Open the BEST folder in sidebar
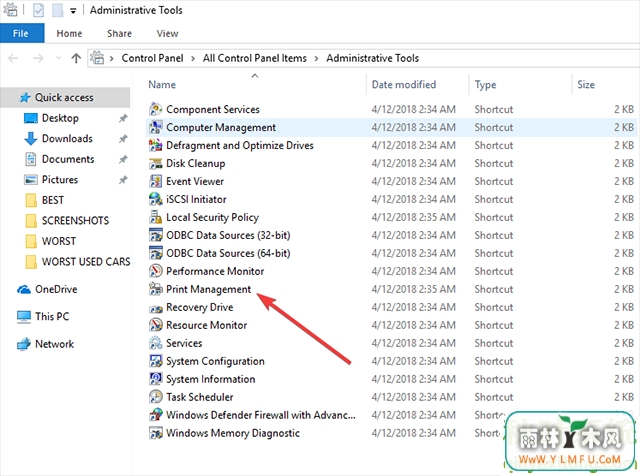 point(53,200)
